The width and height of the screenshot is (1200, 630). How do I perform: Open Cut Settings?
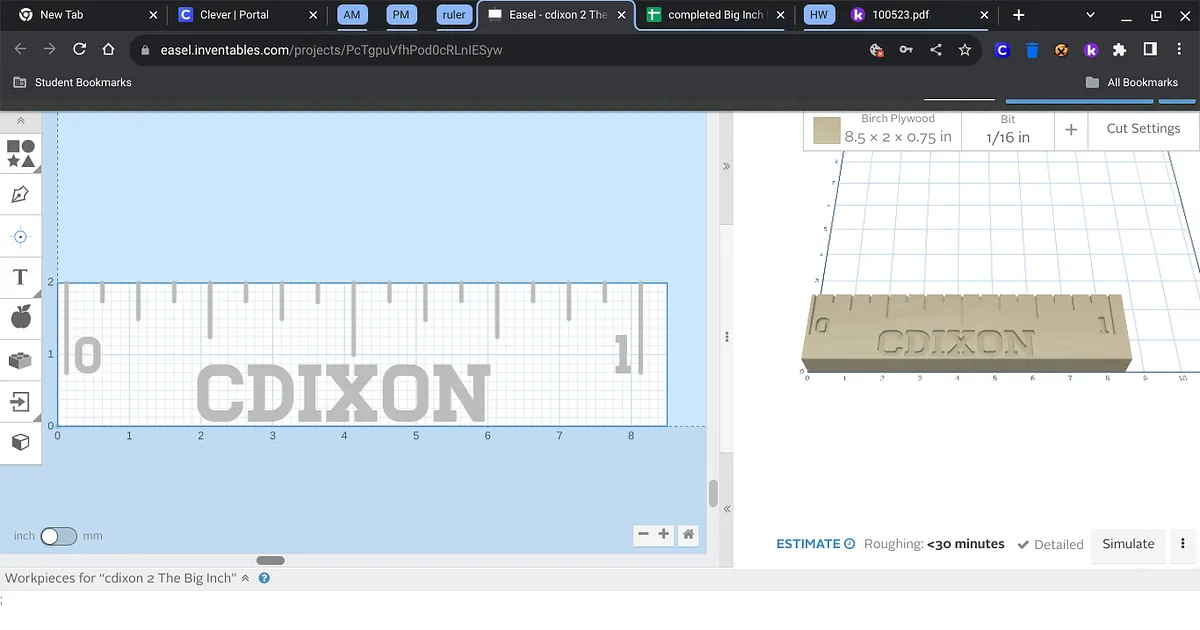coord(1143,129)
